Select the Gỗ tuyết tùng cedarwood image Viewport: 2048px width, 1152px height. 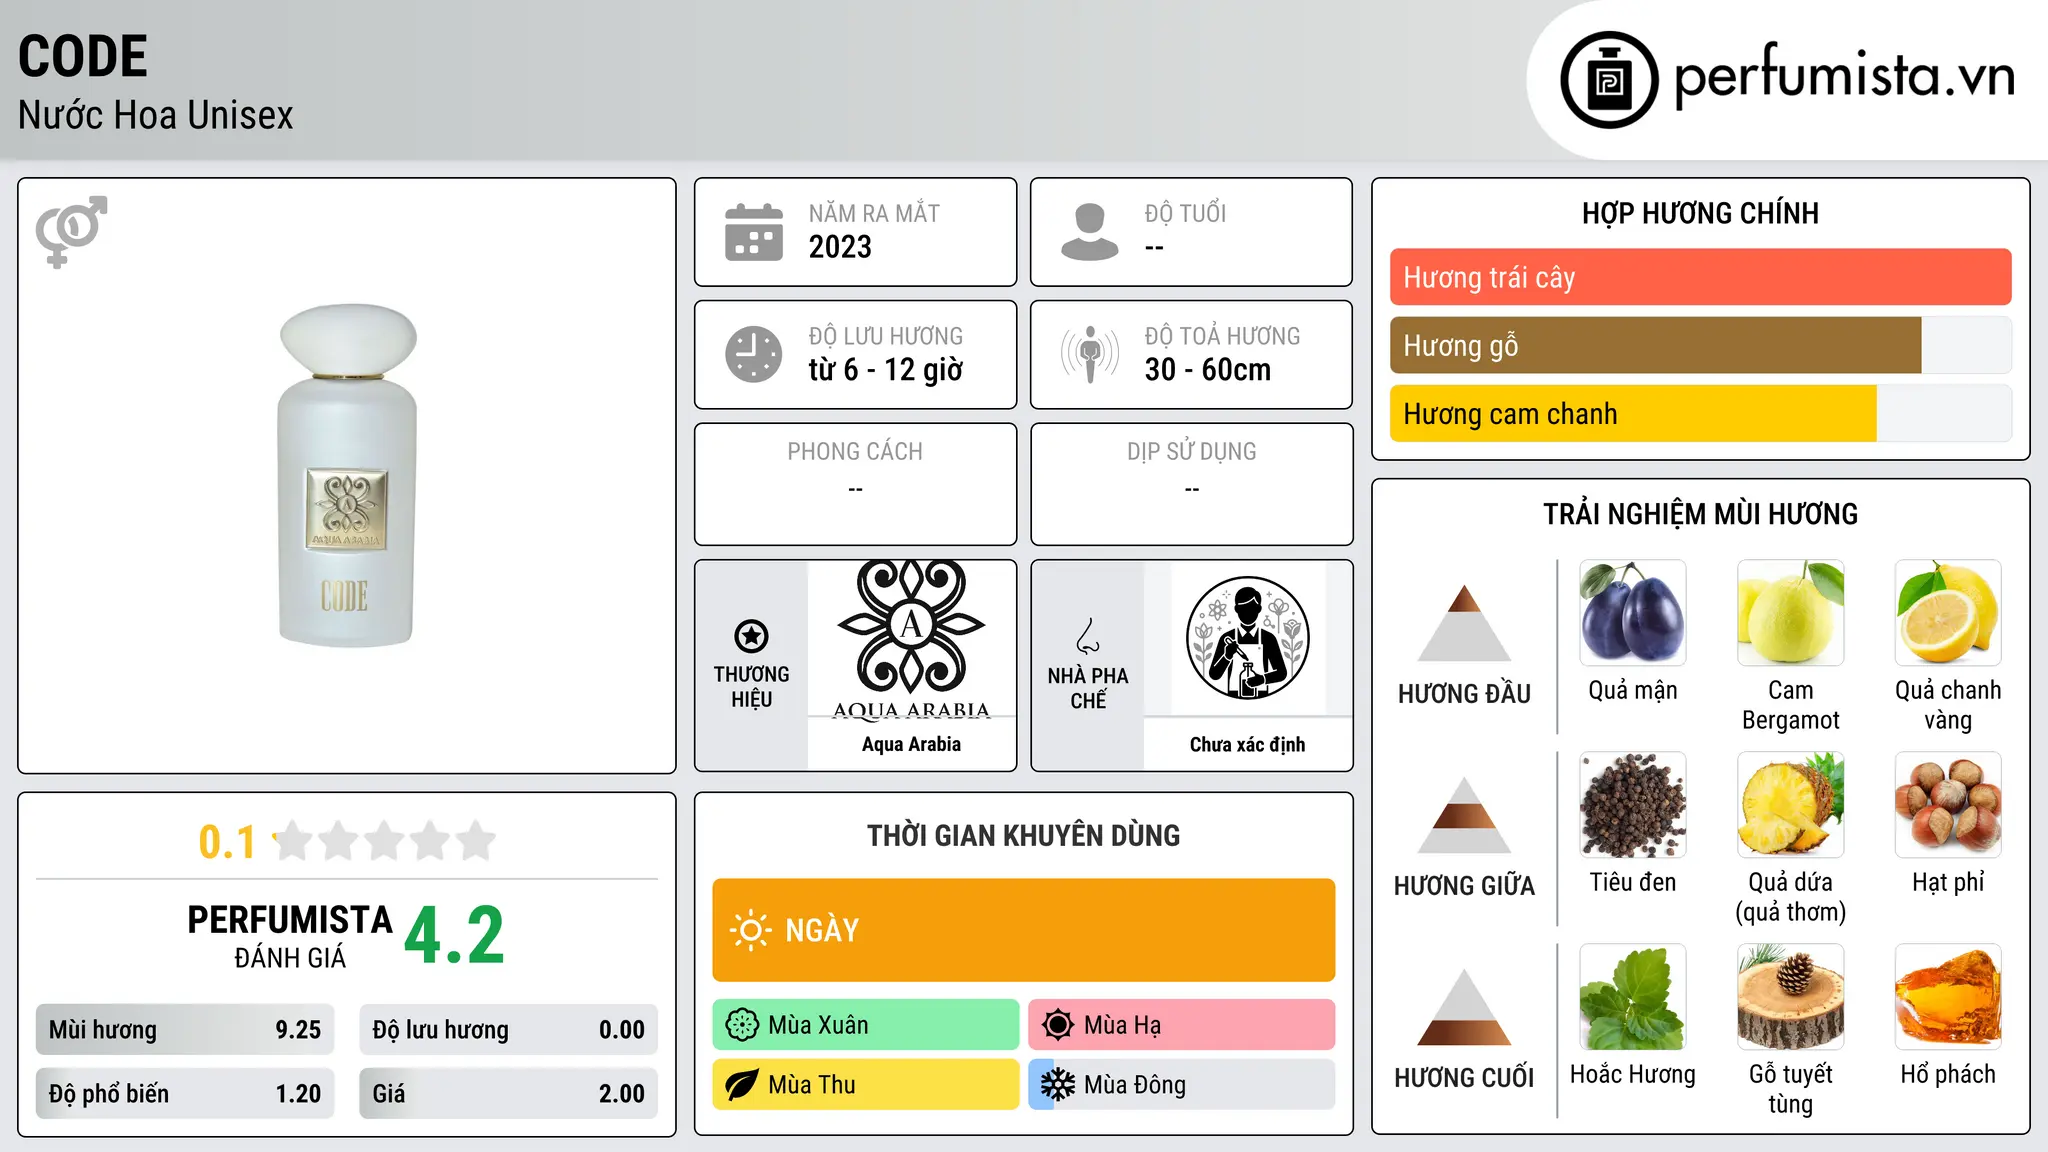point(1790,997)
